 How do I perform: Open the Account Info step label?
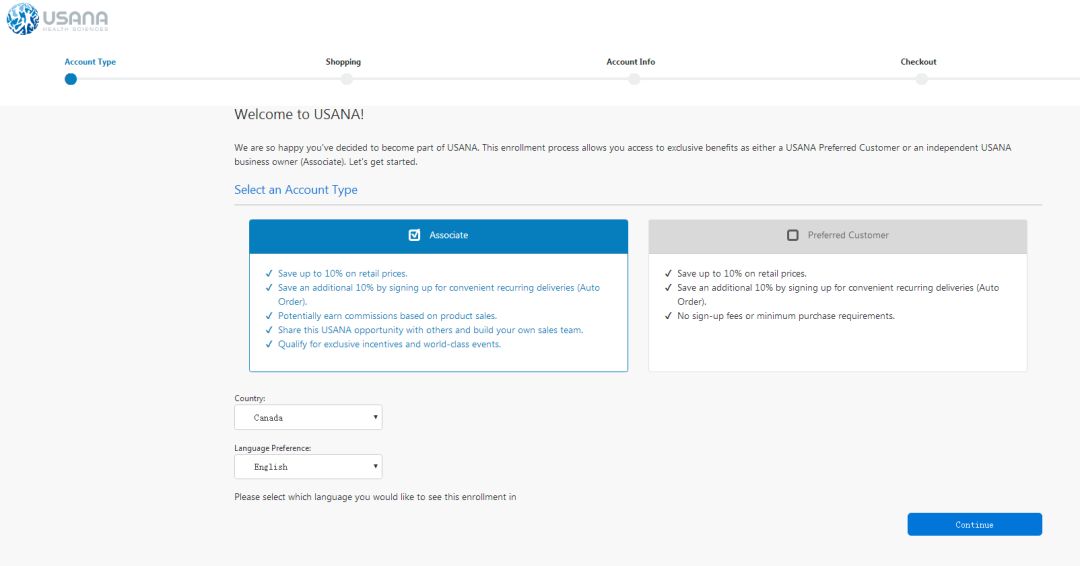(630, 62)
